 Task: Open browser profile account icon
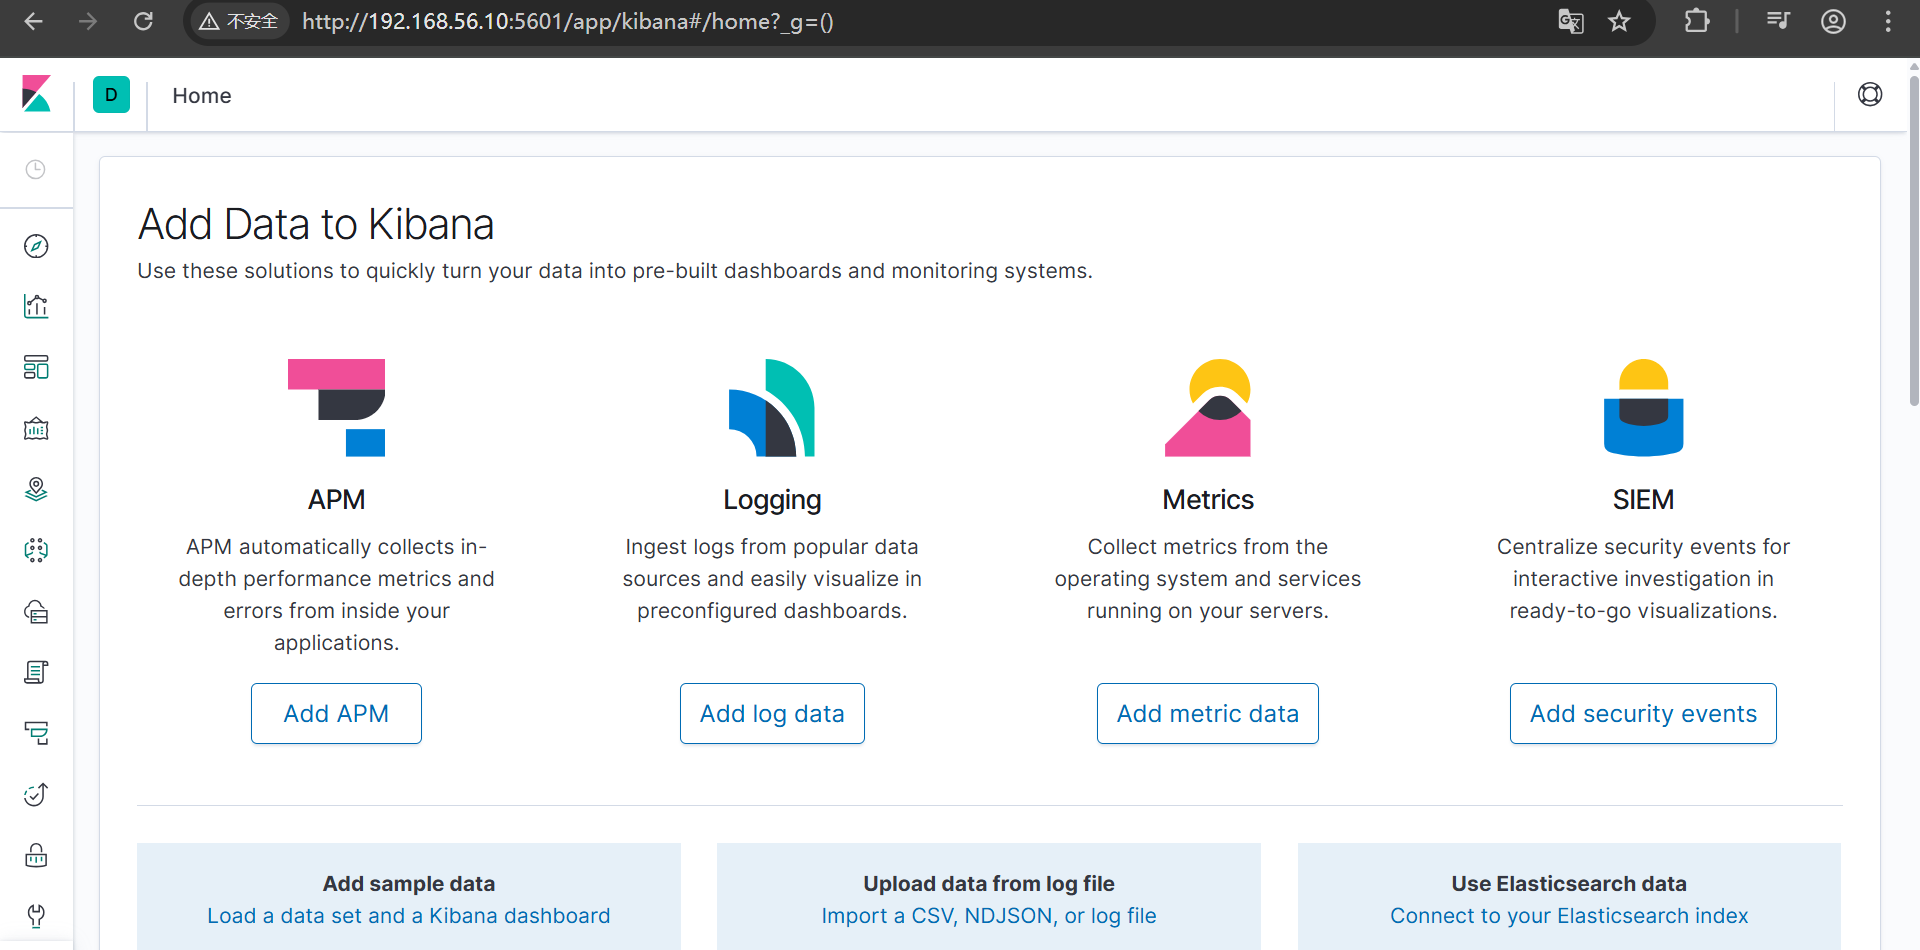tap(1833, 21)
